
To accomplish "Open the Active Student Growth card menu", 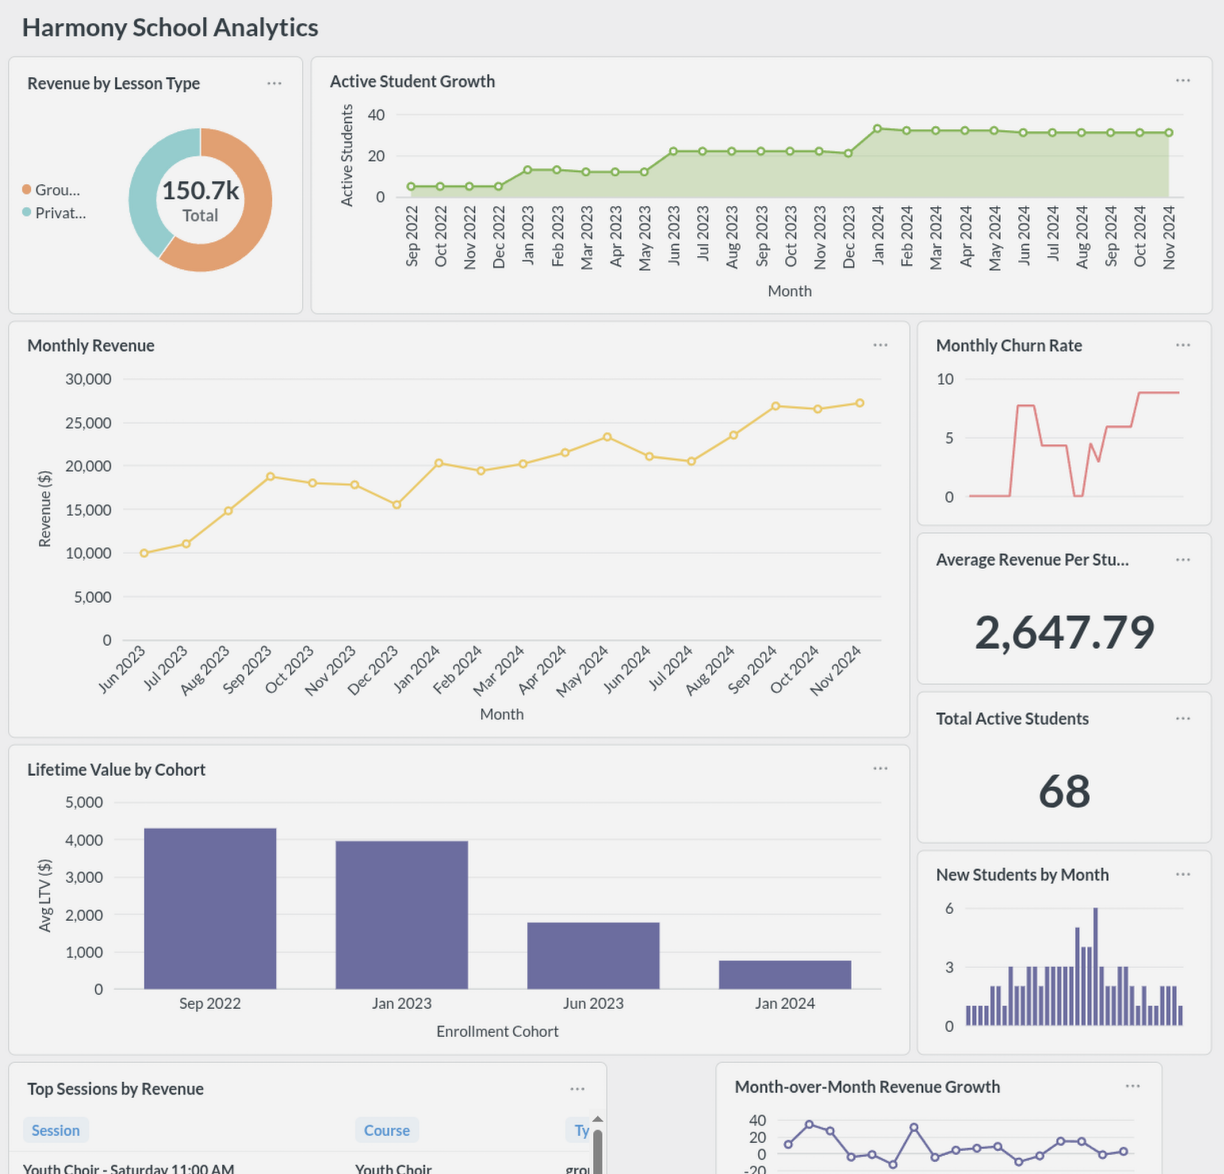I will point(1183,80).
